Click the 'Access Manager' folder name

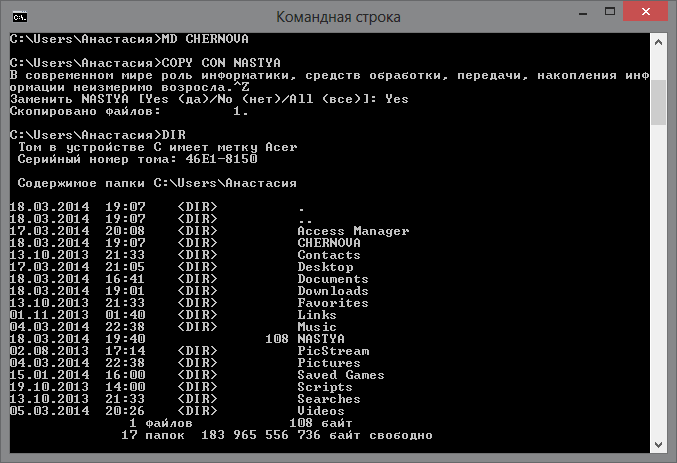(353, 231)
